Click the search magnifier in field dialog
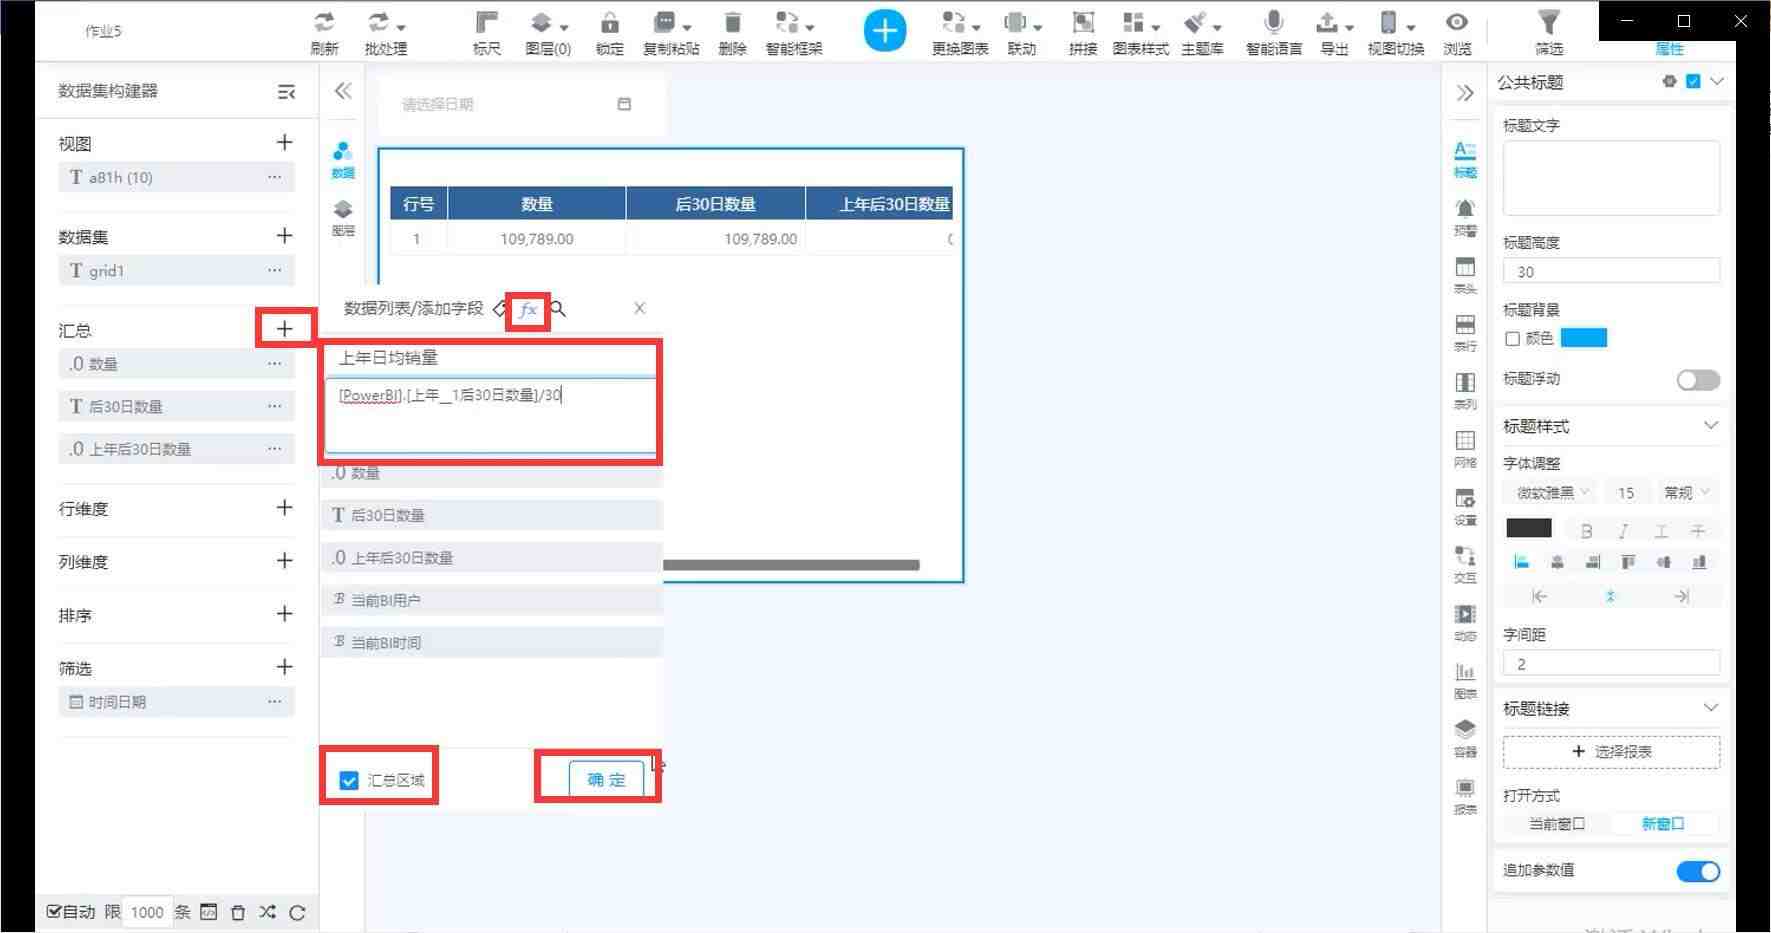The height and width of the screenshot is (933, 1771). [x=558, y=309]
